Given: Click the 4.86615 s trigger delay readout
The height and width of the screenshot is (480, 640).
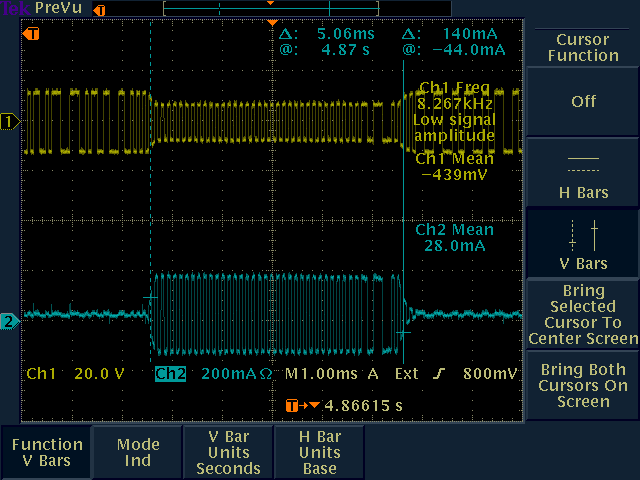Looking at the screenshot, I should (x=364, y=406).
